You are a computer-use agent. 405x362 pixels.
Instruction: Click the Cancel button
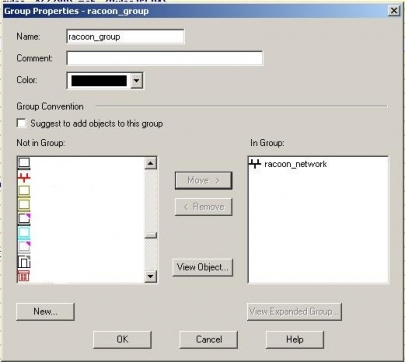click(209, 339)
